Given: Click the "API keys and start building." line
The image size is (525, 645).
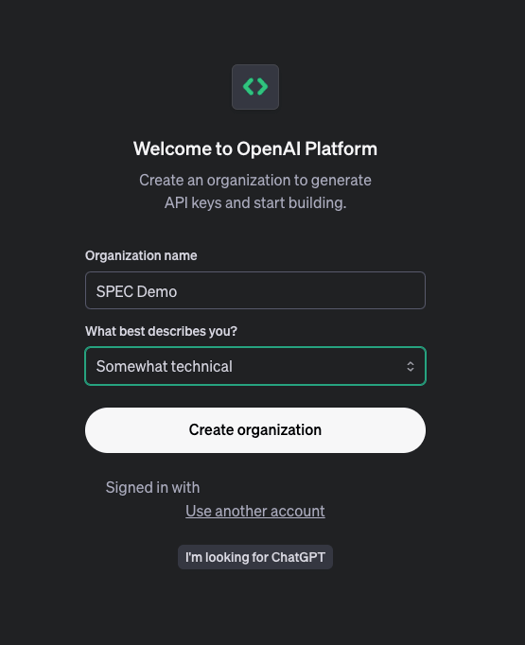Looking at the screenshot, I should click(255, 203).
